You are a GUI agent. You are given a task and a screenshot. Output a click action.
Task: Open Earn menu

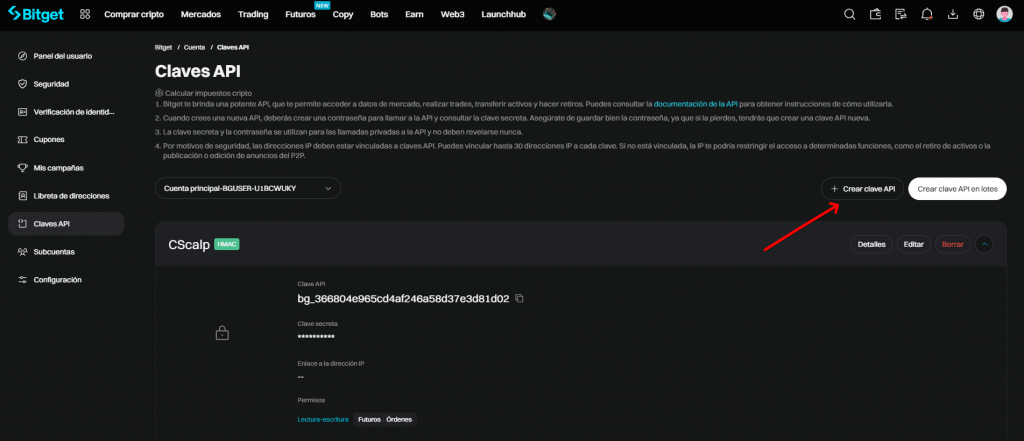[414, 14]
